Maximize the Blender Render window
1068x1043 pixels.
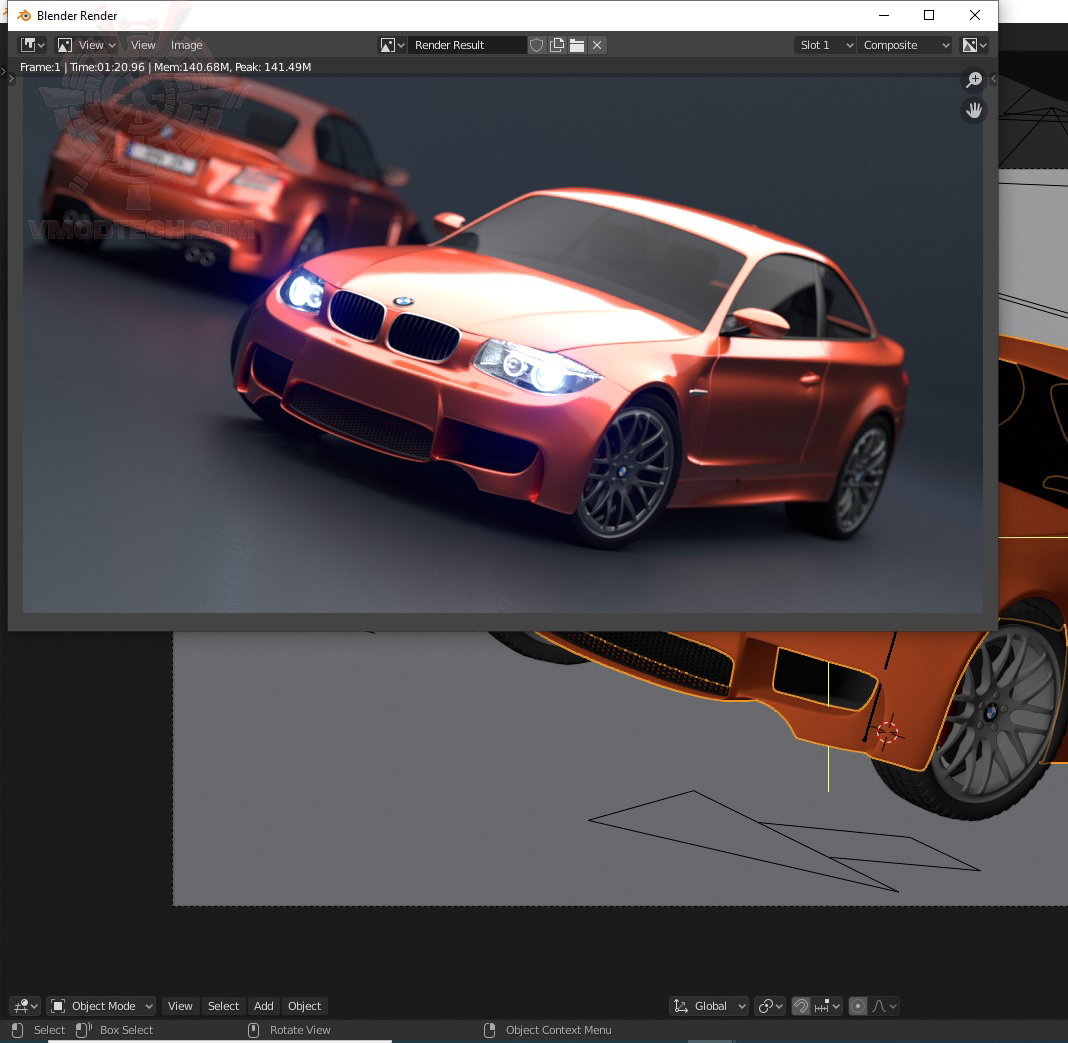click(x=928, y=15)
